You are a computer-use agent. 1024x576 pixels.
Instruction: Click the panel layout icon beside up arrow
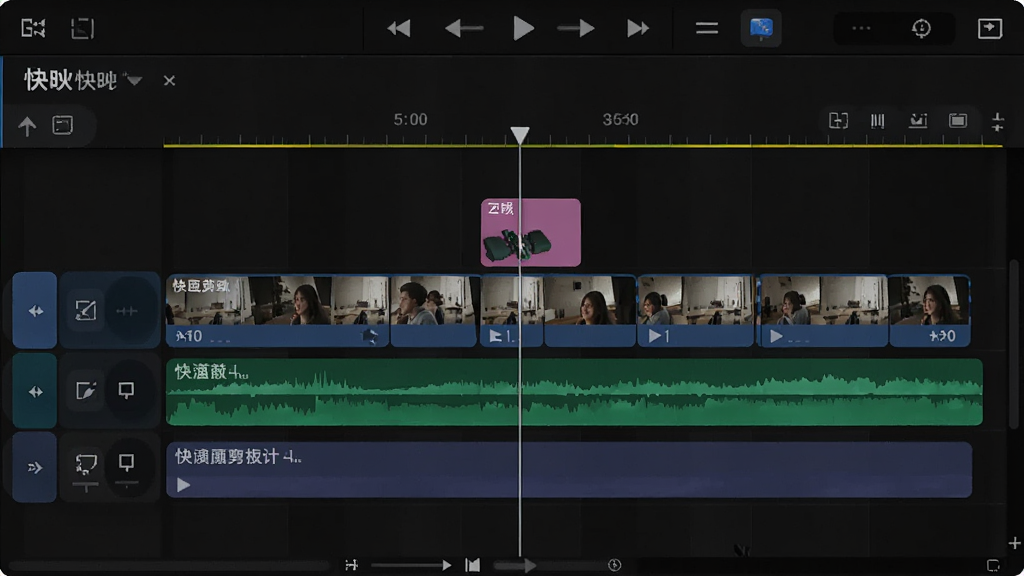[x=63, y=125]
